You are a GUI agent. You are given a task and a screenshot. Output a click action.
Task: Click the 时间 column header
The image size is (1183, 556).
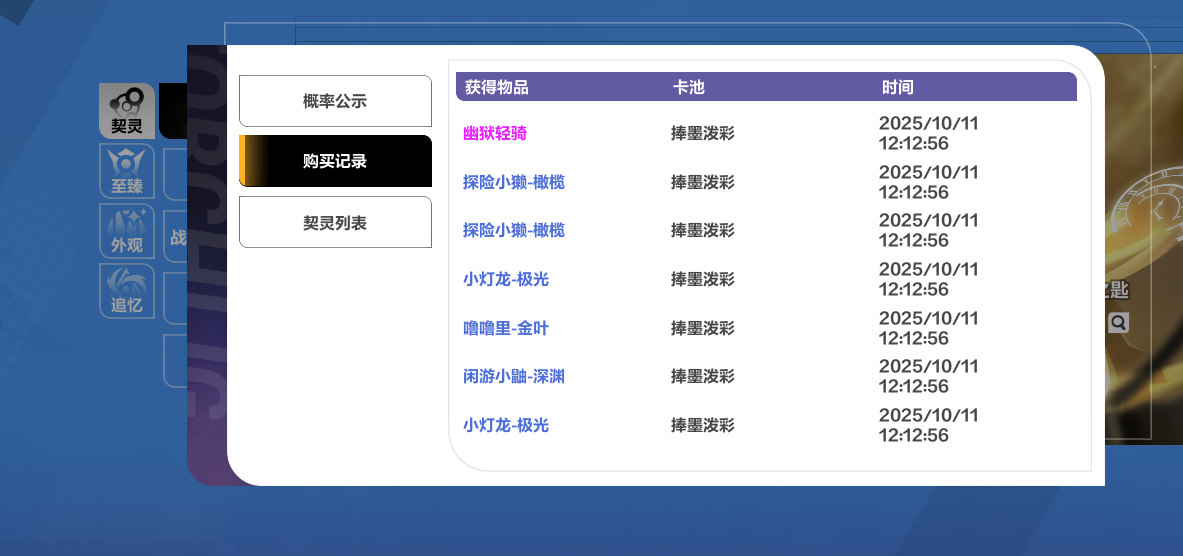898,87
